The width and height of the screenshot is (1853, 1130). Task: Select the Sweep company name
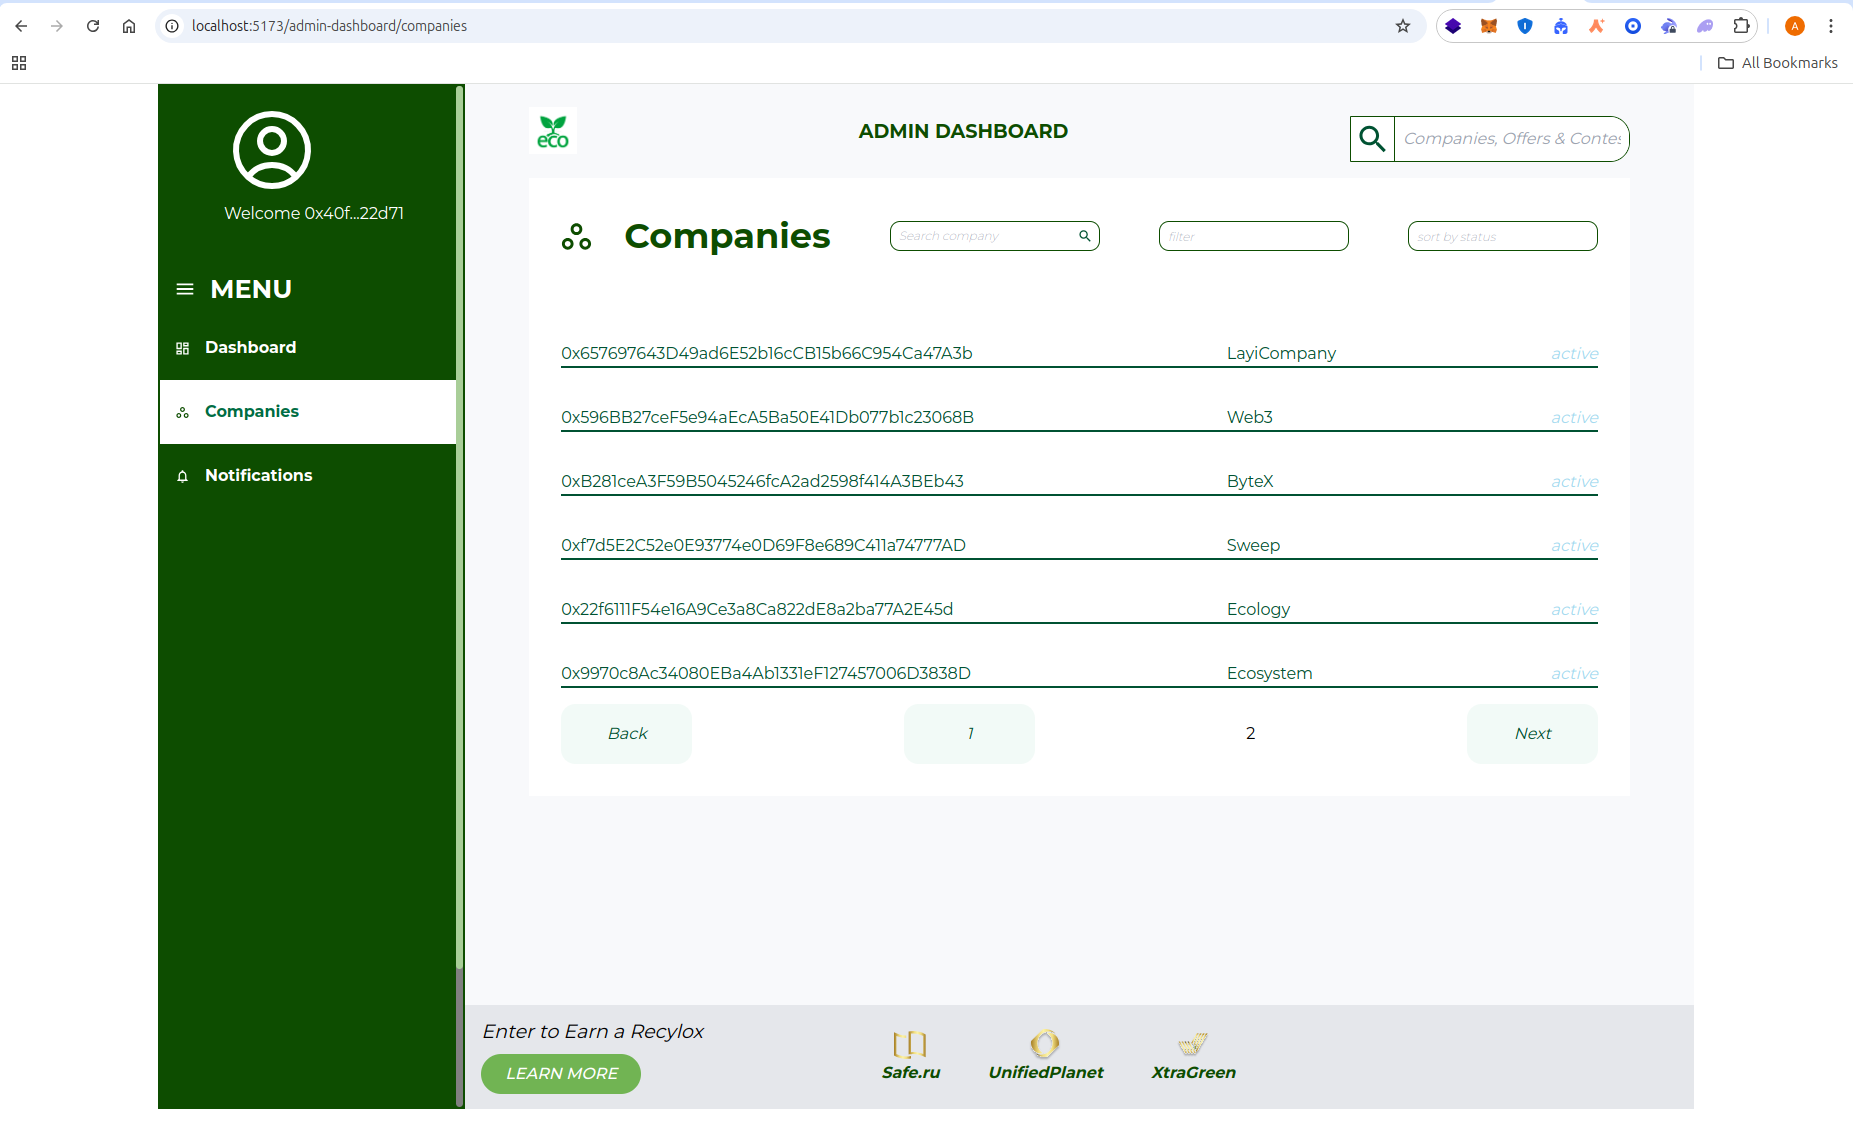click(x=1253, y=546)
